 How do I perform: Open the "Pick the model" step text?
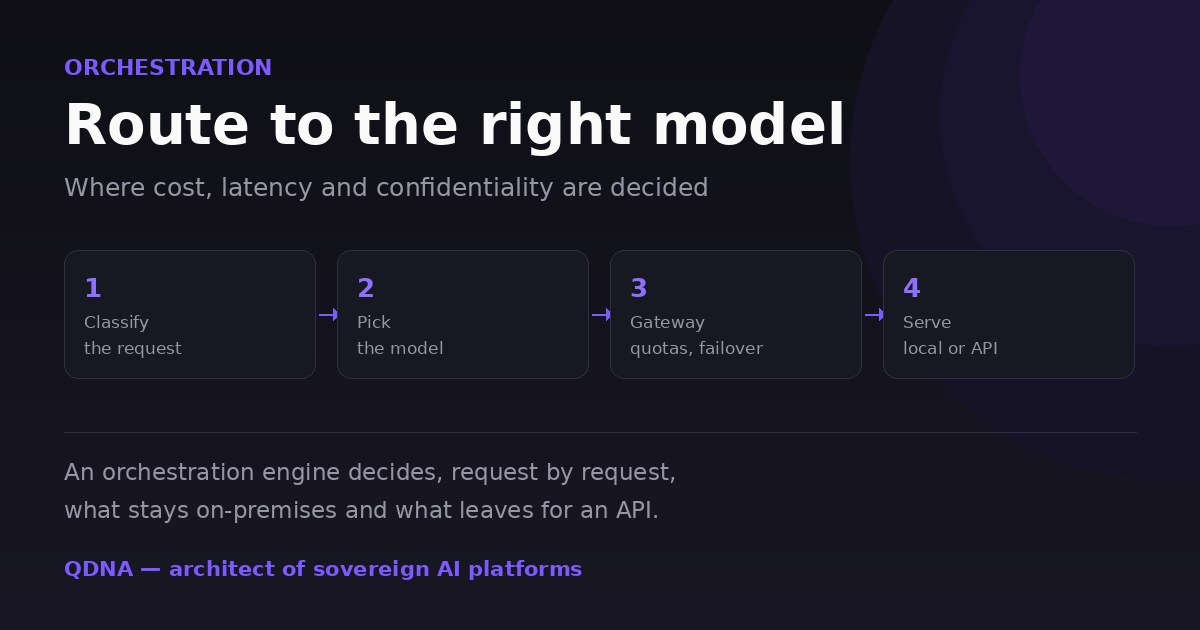point(400,336)
